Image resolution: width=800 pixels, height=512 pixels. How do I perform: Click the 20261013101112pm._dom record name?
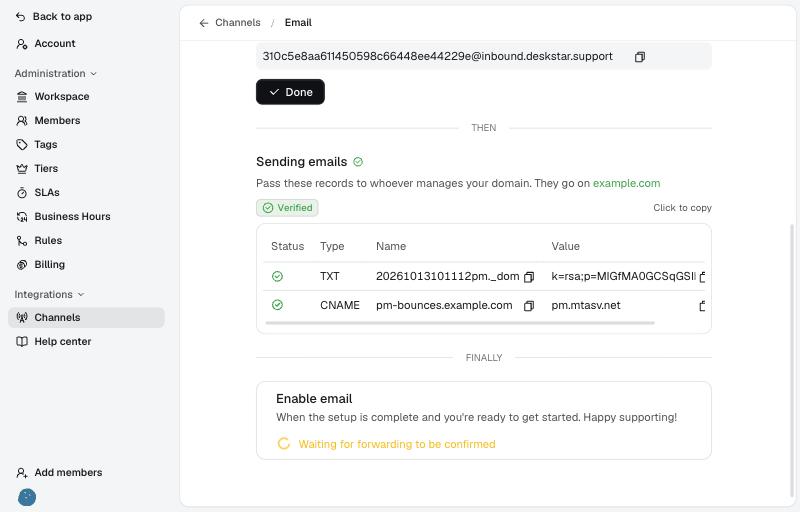click(x=447, y=276)
